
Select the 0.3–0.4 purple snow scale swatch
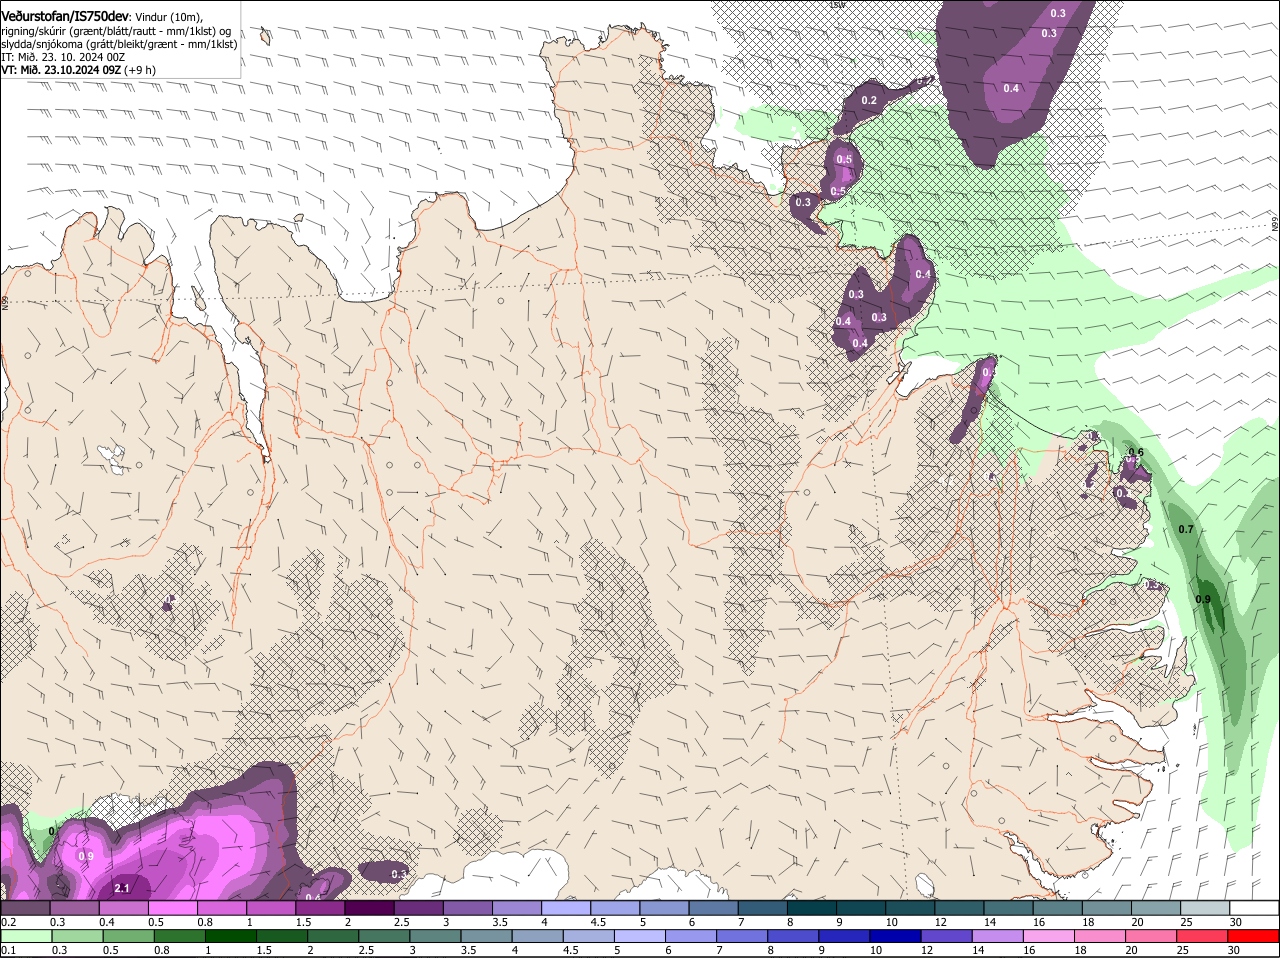pyautogui.click(x=75, y=907)
